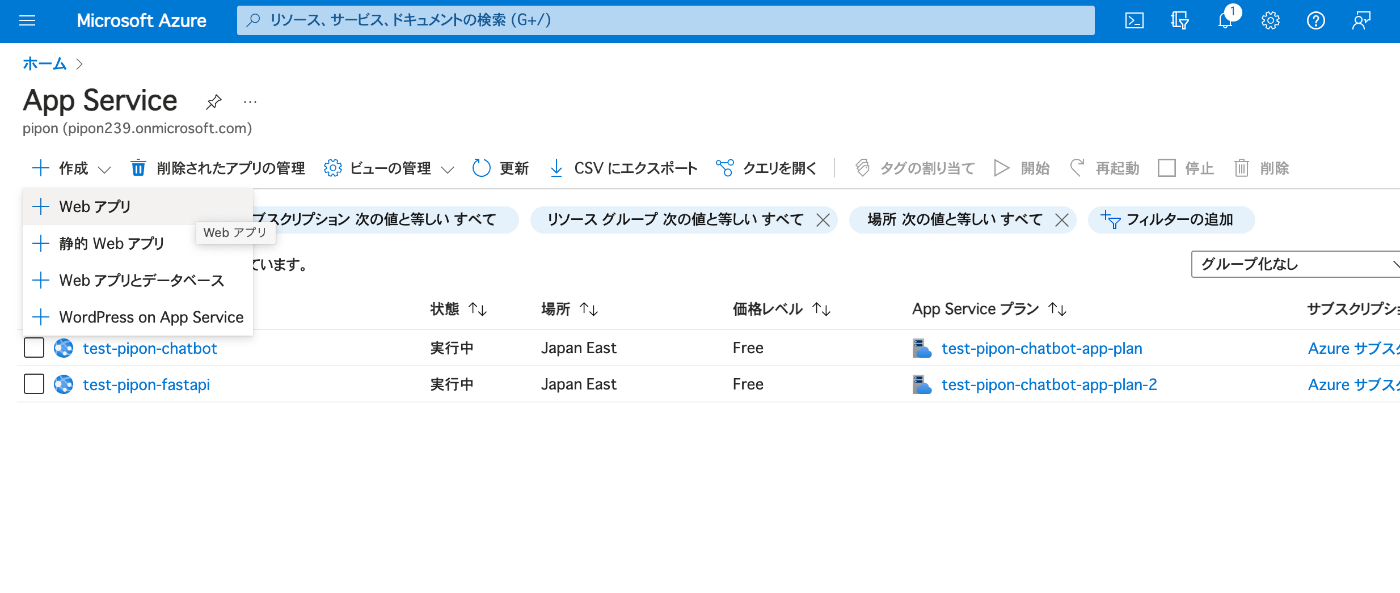Screen dimensions: 1400x593
Task: Tick the checkbox for test-pipon-chatbot
Action: click(34, 348)
